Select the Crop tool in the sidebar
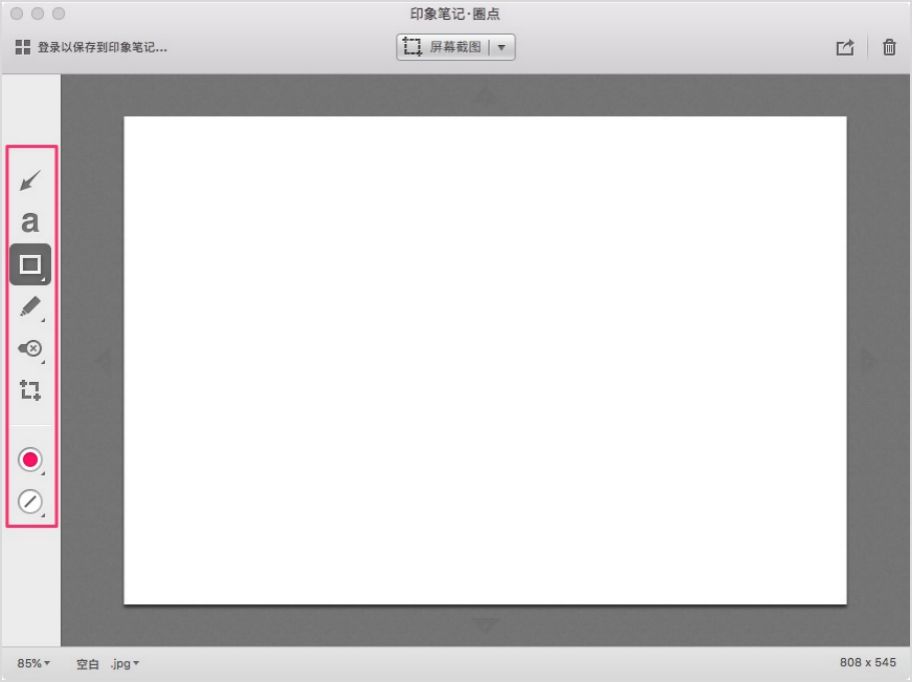The width and height of the screenshot is (912, 682). [x=30, y=390]
